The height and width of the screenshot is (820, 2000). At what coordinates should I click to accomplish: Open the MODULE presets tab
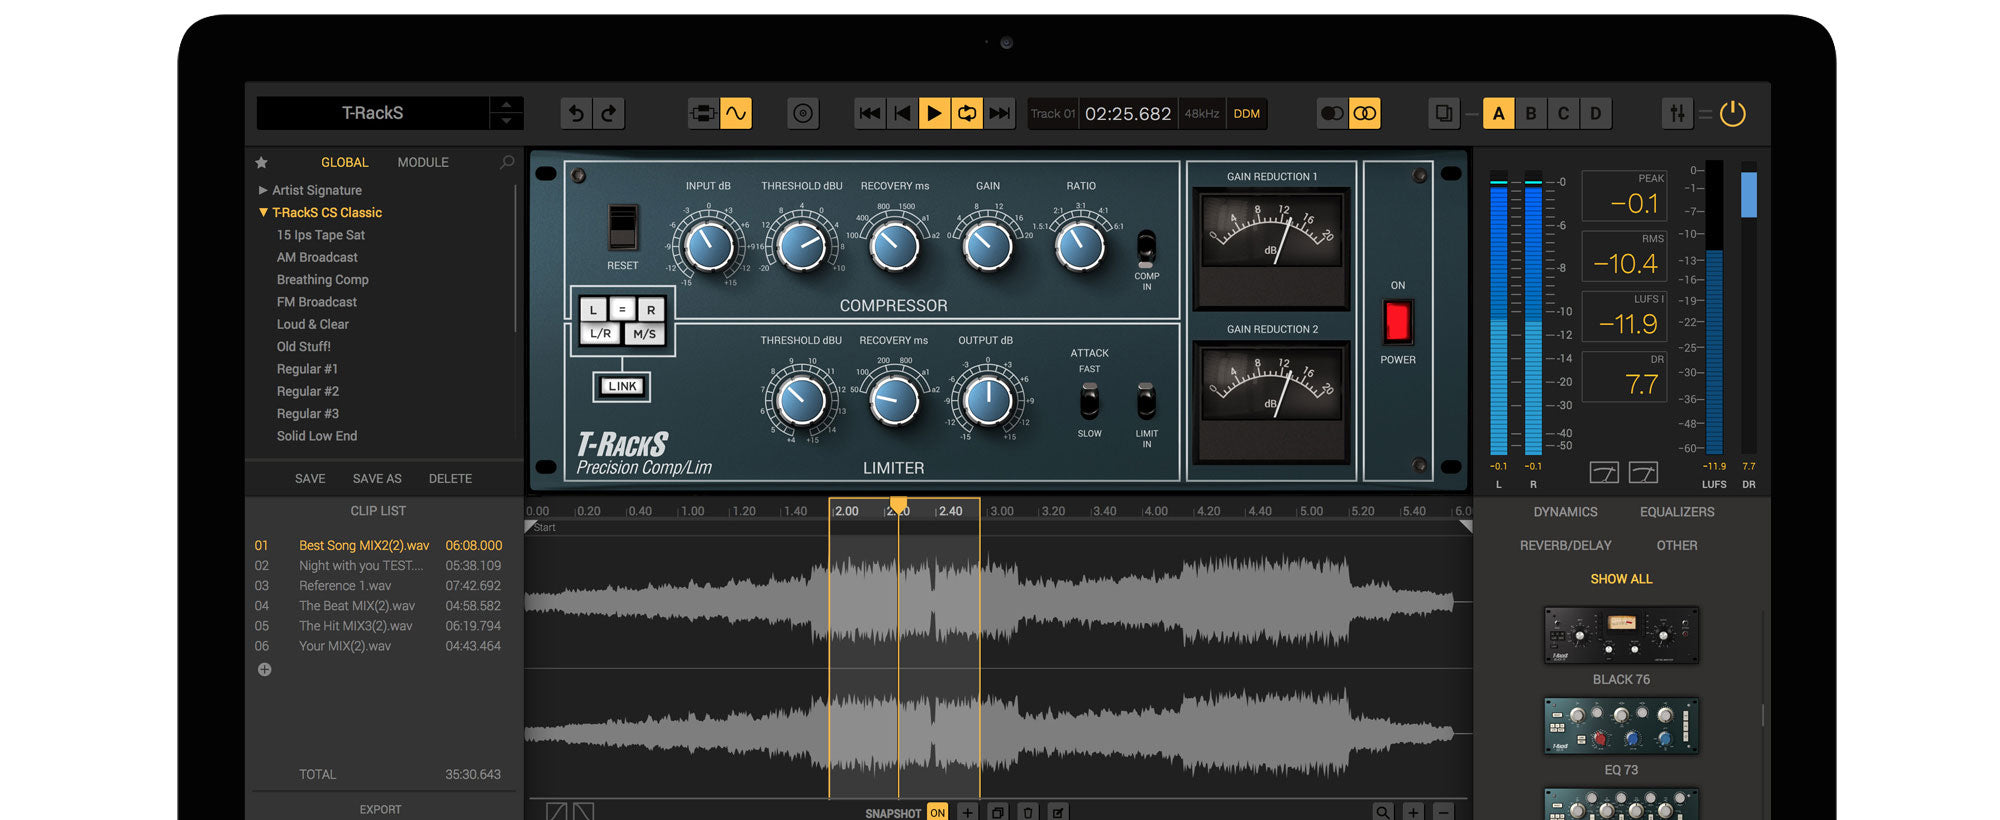coord(423,162)
